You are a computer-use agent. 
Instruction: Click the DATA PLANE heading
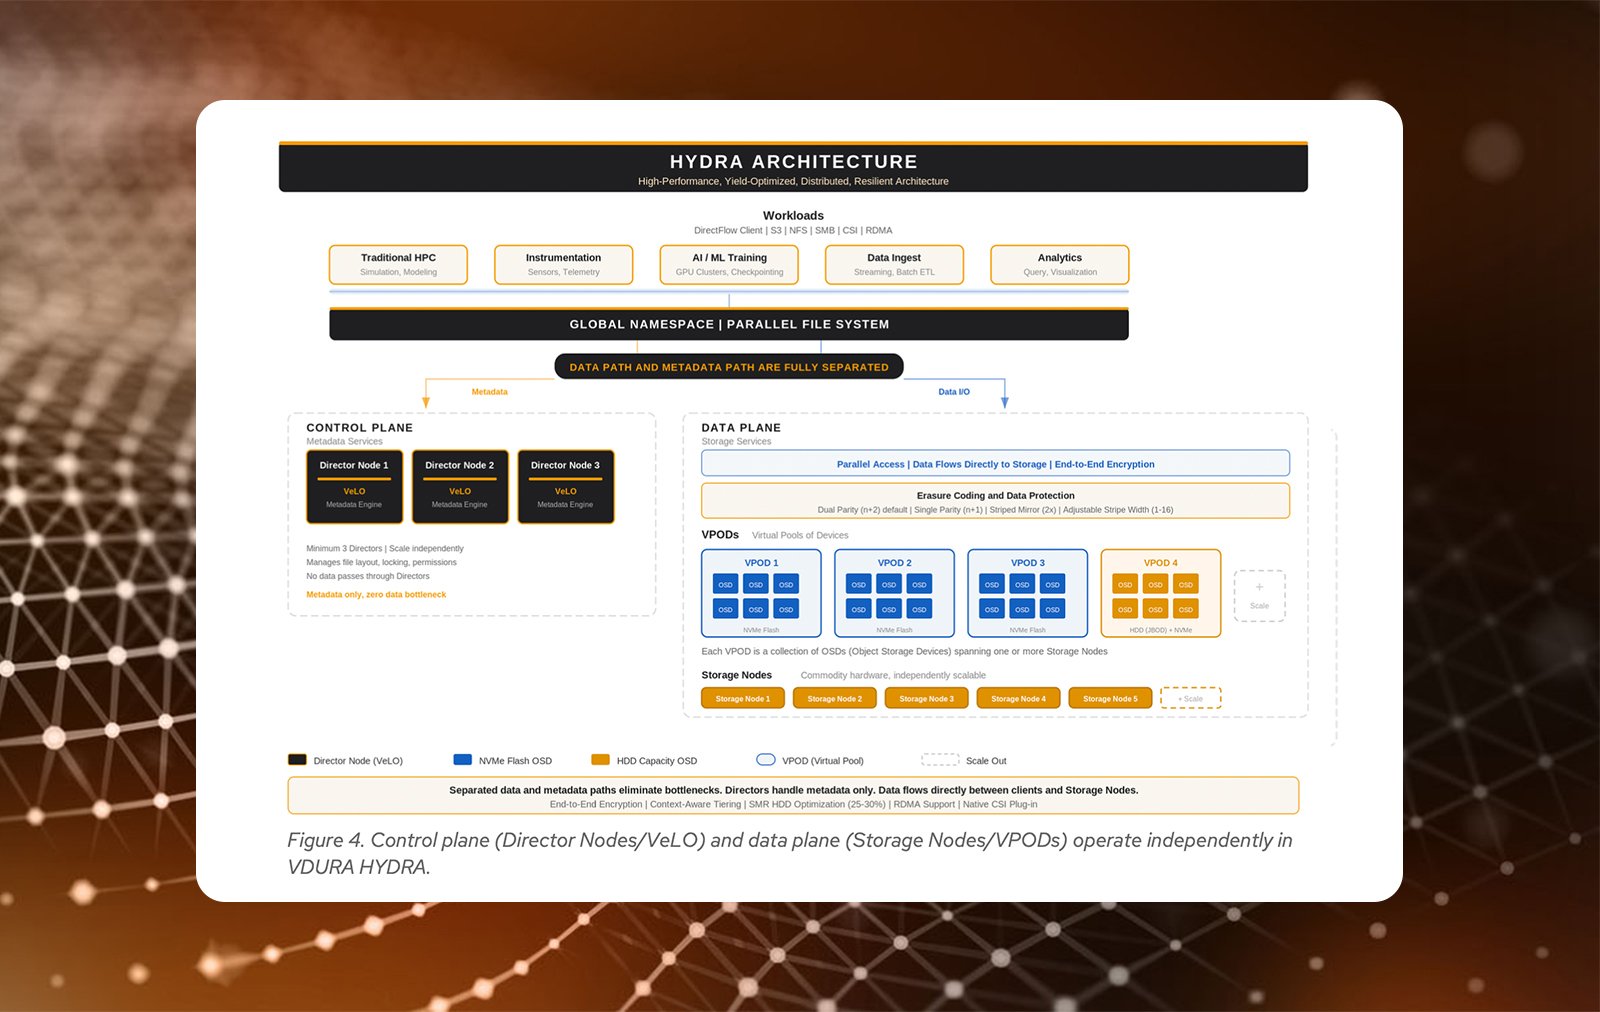[741, 427]
